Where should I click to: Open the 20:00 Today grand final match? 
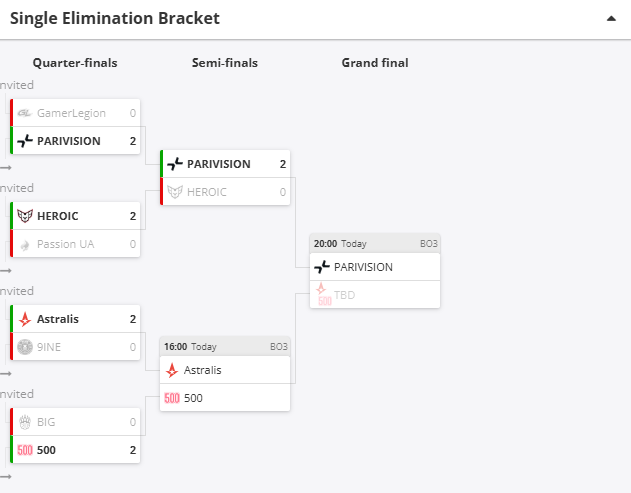pos(375,243)
